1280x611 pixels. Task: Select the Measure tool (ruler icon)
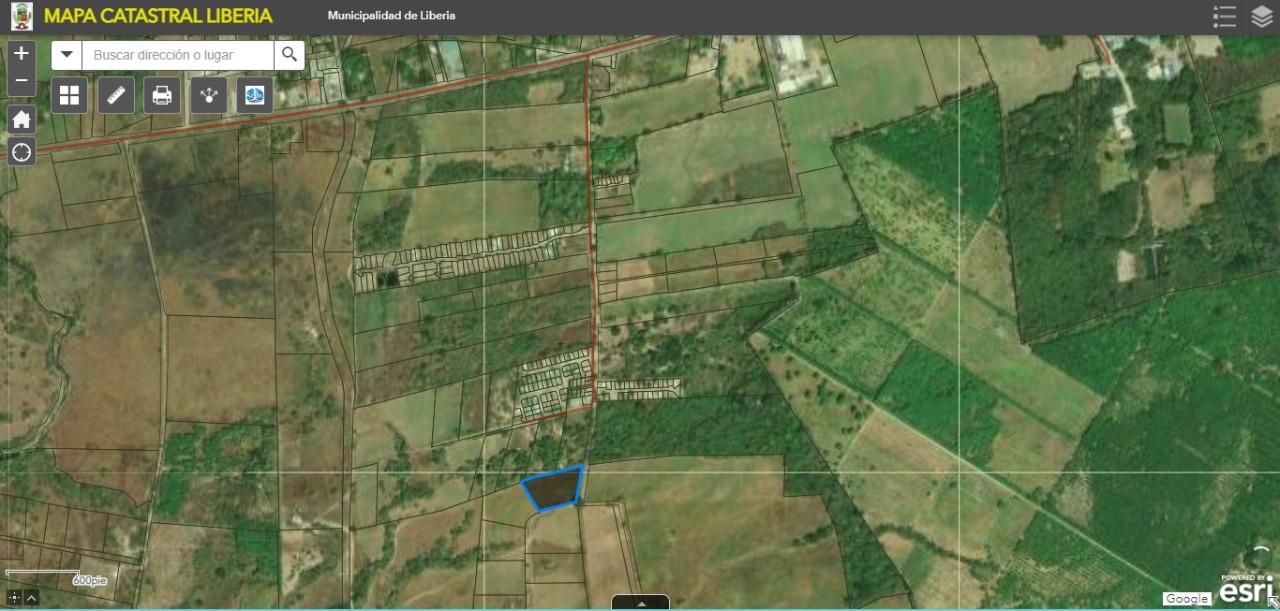115,95
